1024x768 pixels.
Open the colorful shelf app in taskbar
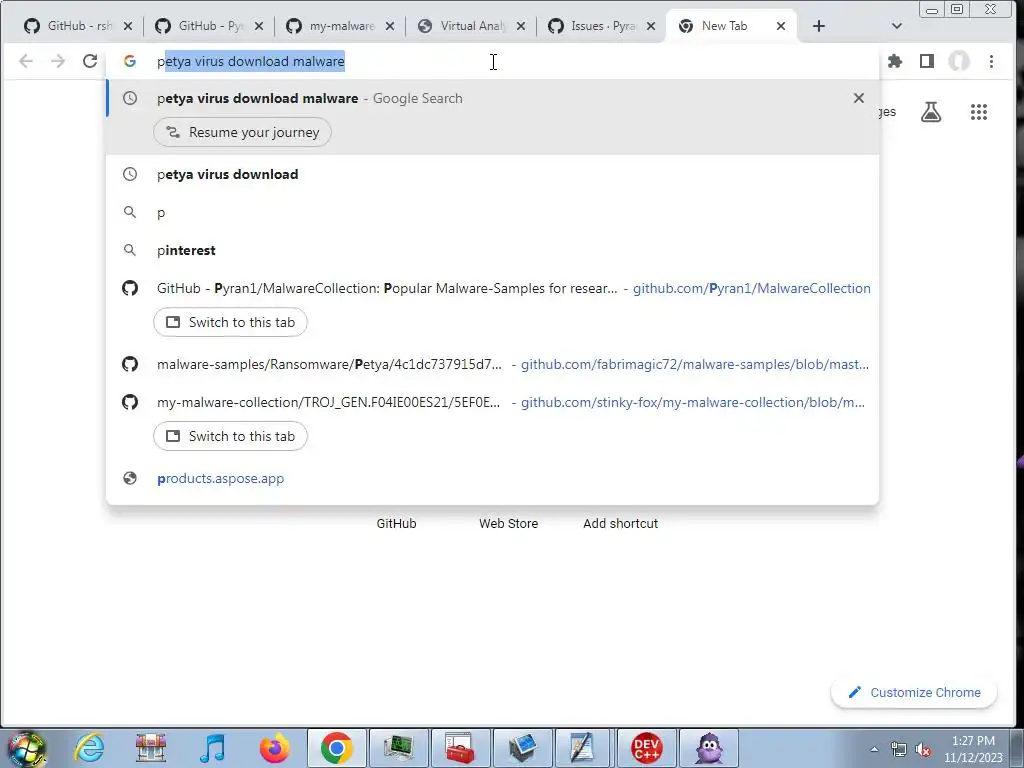151,748
